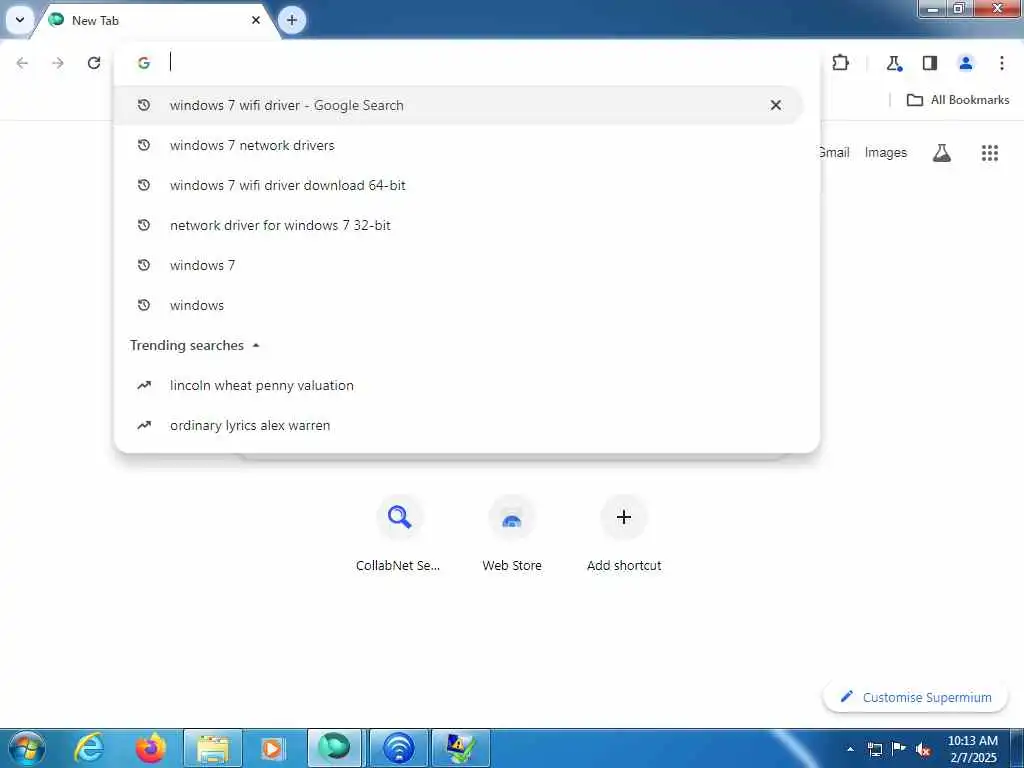Go forward with the forward arrow

(58, 63)
